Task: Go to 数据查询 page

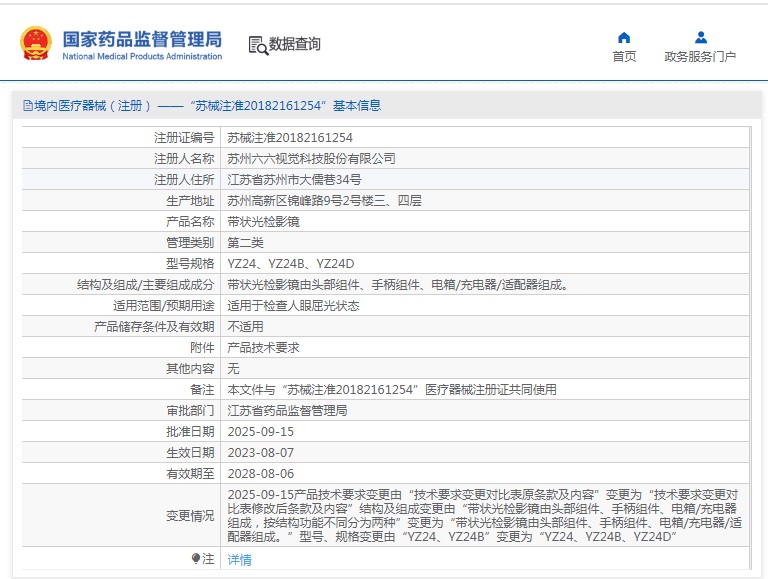Action: coord(295,44)
